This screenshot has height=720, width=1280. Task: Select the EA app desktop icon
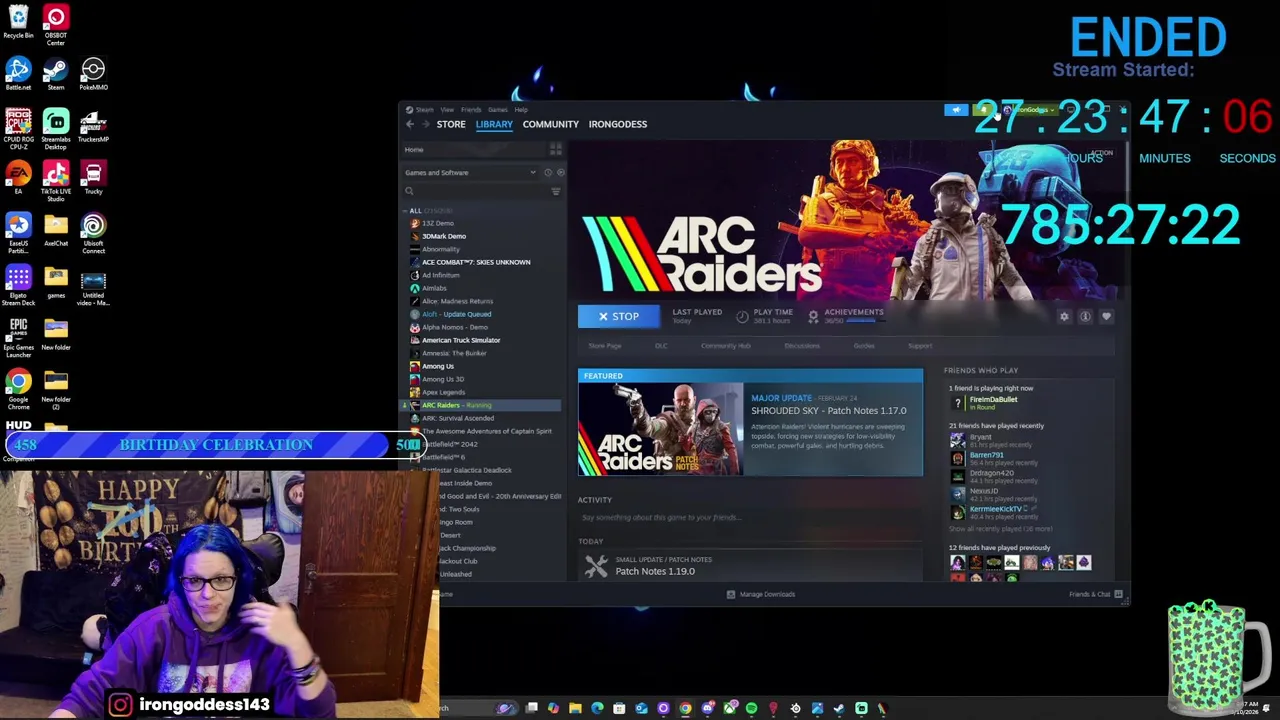click(18, 177)
